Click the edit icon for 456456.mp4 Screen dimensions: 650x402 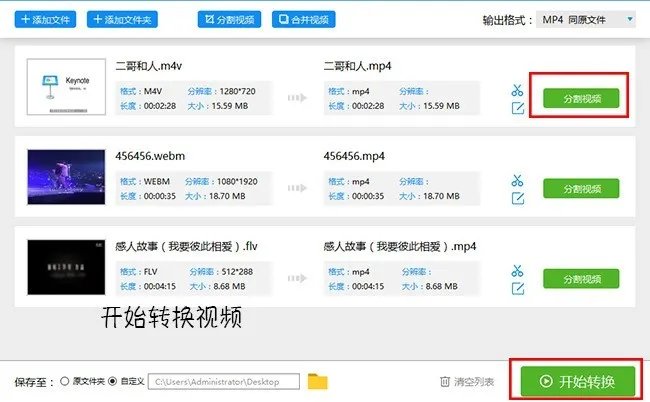coord(518,198)
